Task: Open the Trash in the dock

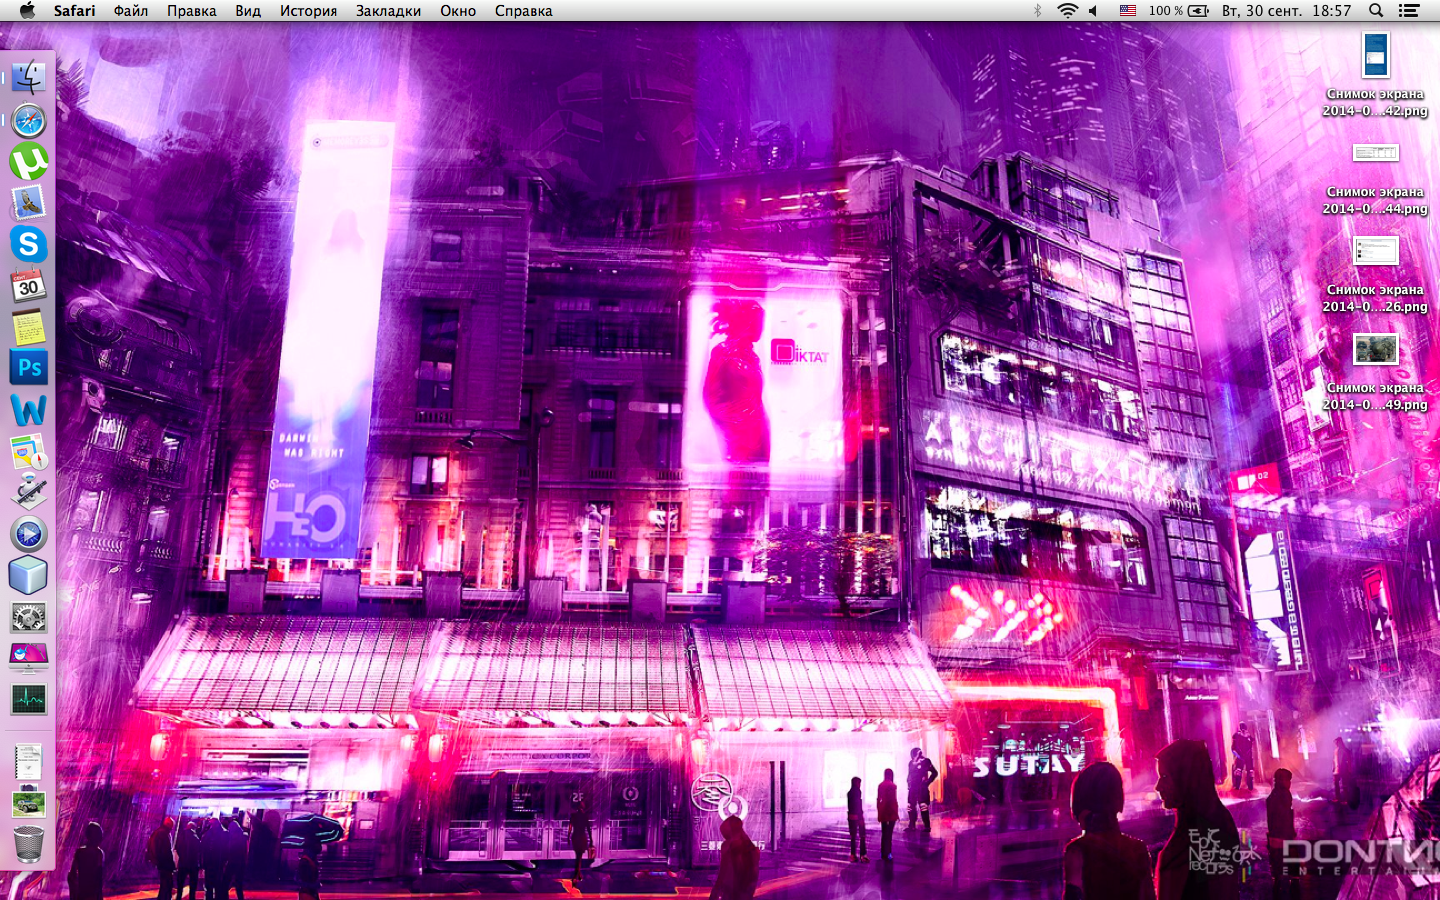Action: point(28,844)
